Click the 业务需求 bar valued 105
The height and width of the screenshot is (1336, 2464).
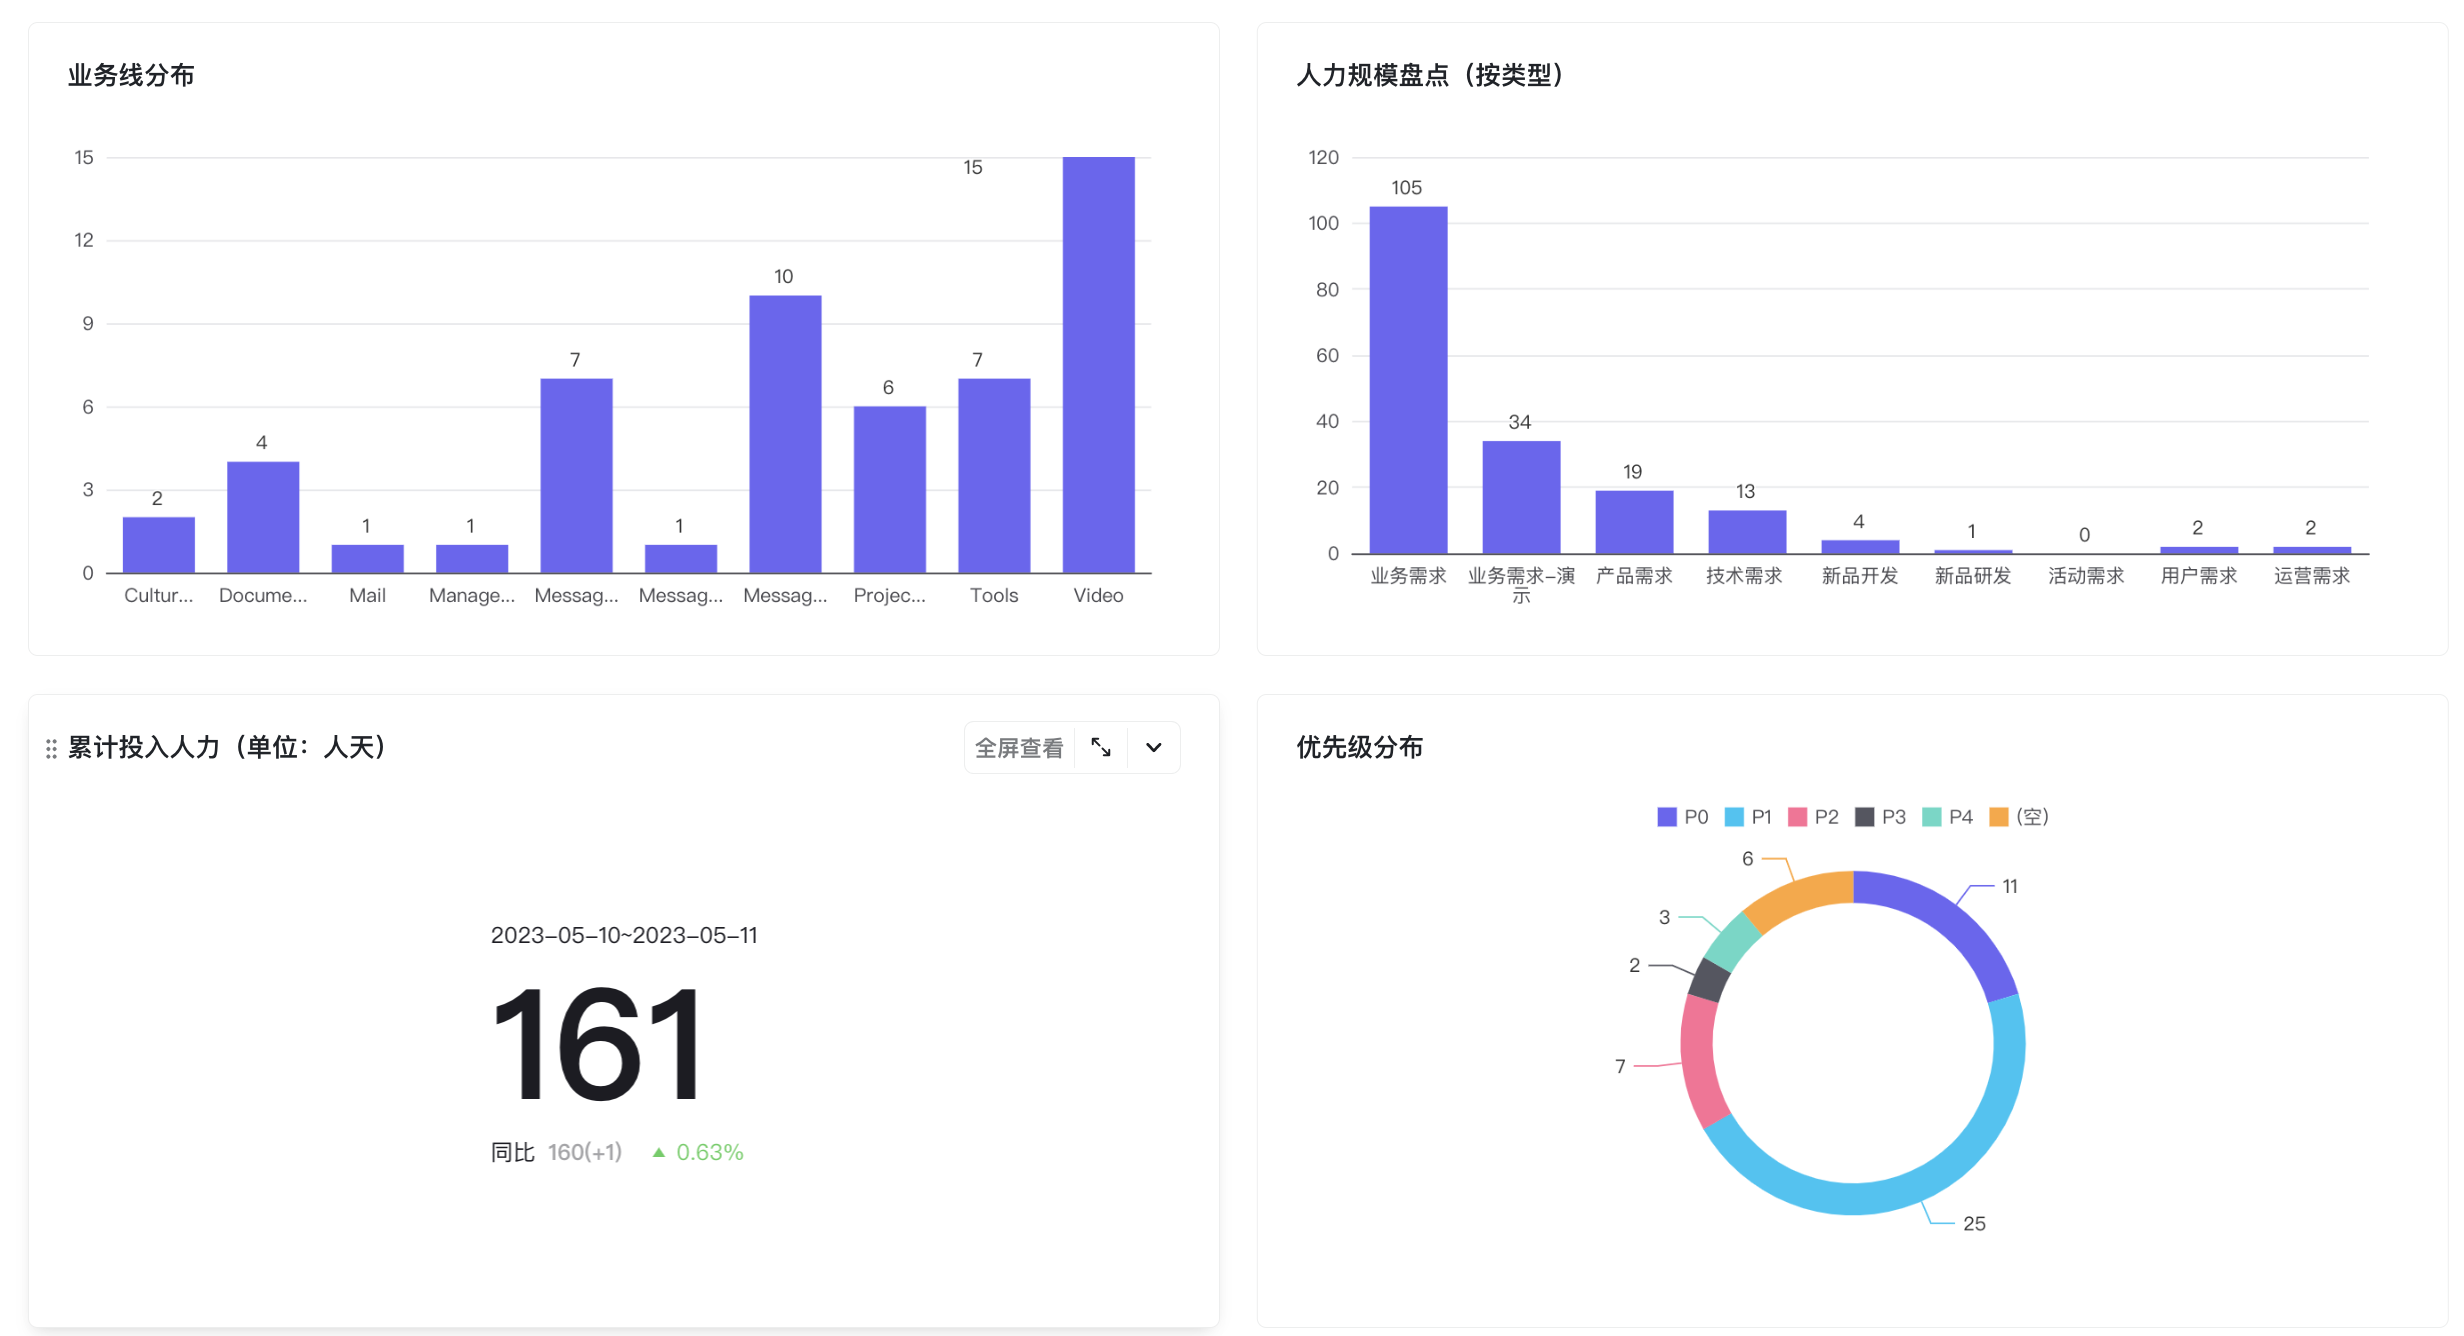[1408, 380]
